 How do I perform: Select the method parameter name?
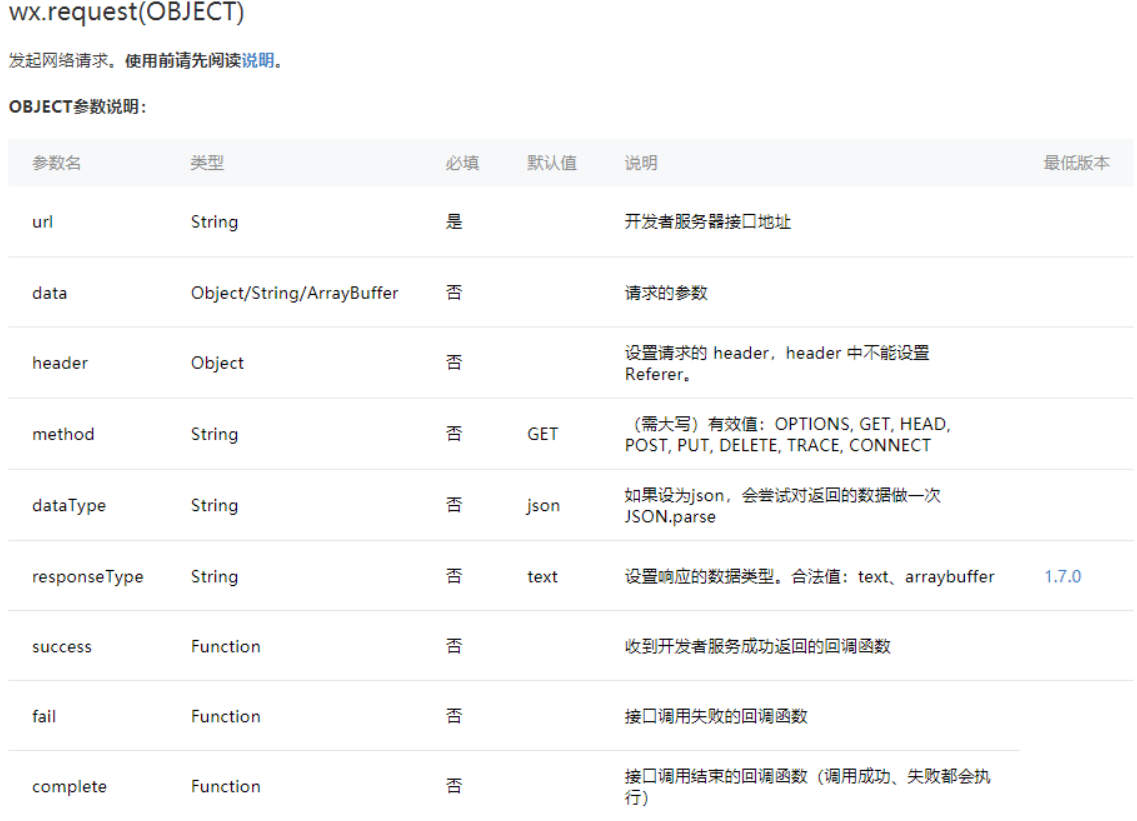click(x=63, y=434)
